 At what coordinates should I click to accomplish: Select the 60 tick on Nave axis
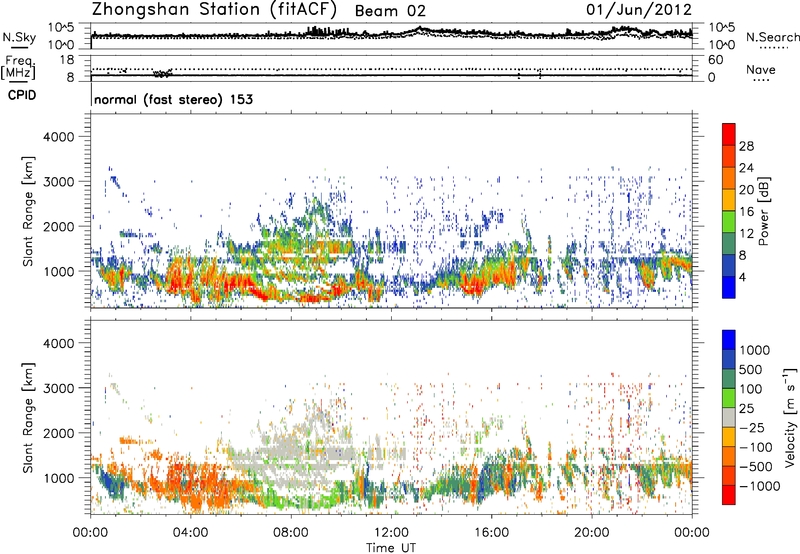tap(715, 60)
